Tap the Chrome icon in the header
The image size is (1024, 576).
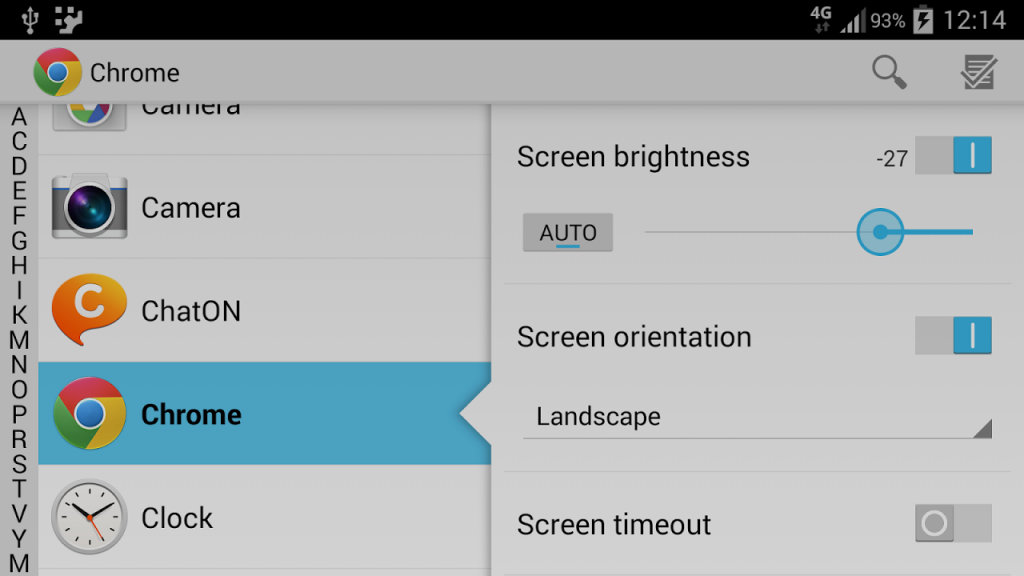pyautogui.click(x=57, y=72)
